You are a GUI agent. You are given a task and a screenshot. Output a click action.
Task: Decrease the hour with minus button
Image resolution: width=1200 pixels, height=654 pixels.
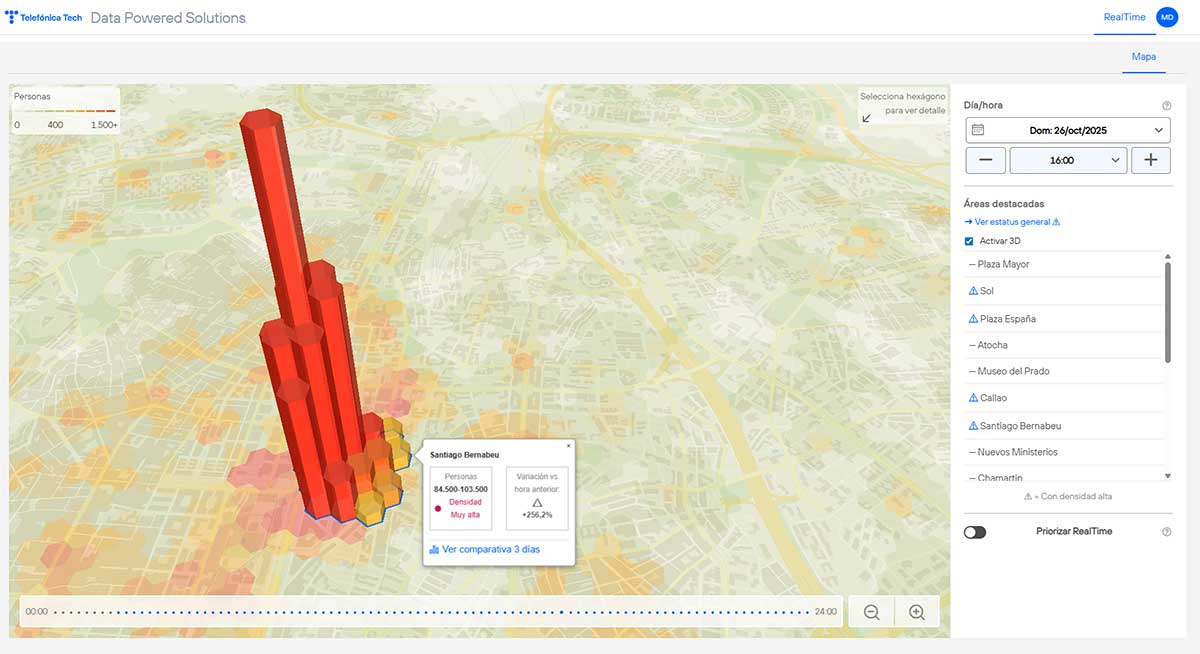pos(986,160)
